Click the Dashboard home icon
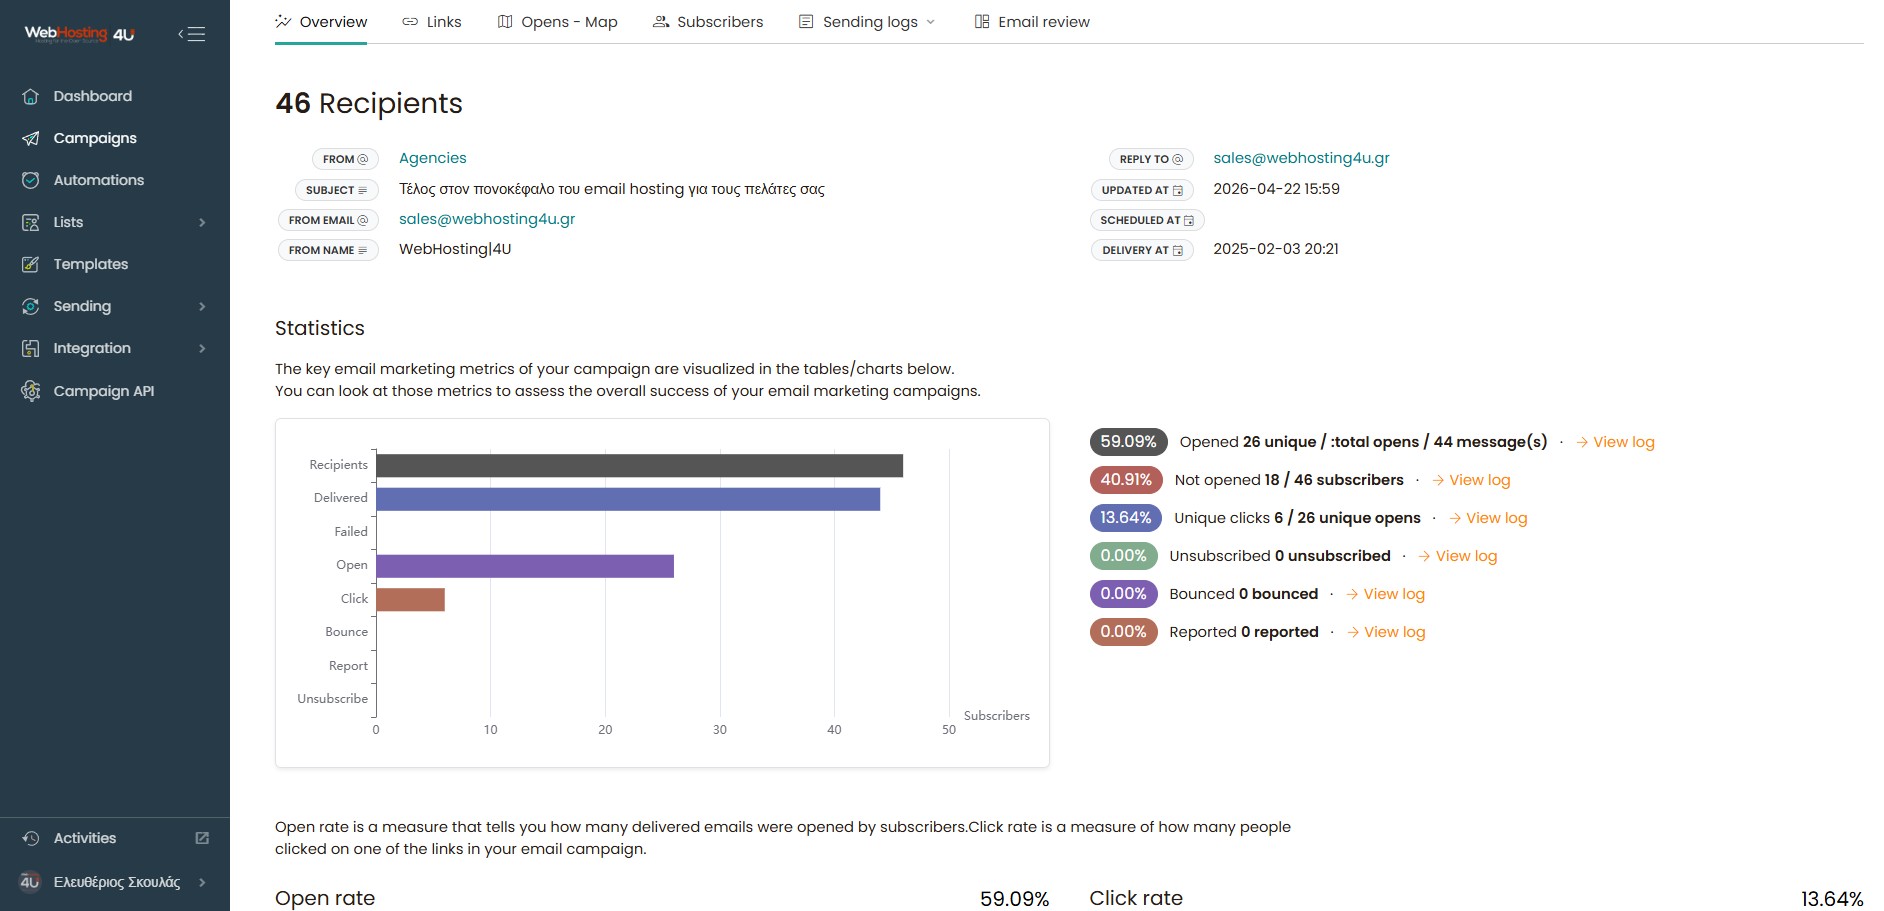Viewport: 1884px width, 911px height. (31, 97)
